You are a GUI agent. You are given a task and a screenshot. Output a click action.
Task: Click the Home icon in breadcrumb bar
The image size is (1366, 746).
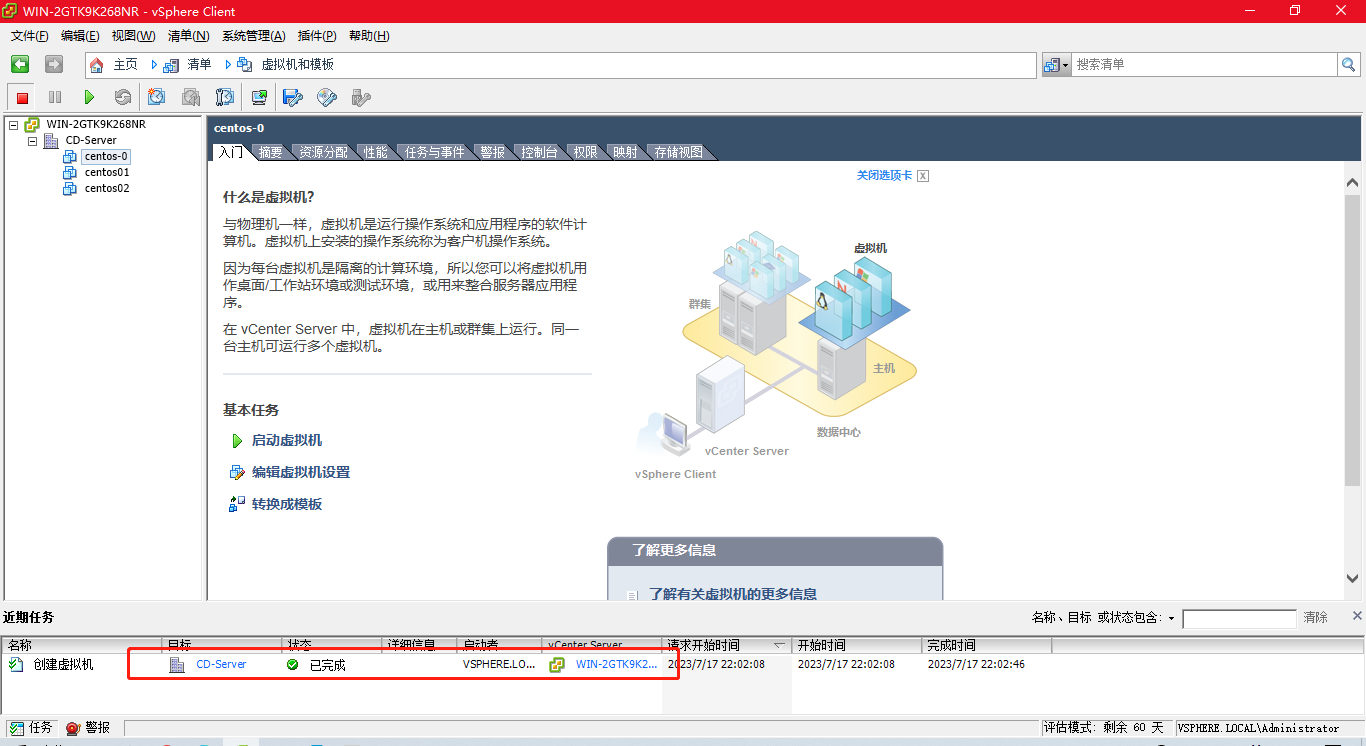click(x=97, y=64)
